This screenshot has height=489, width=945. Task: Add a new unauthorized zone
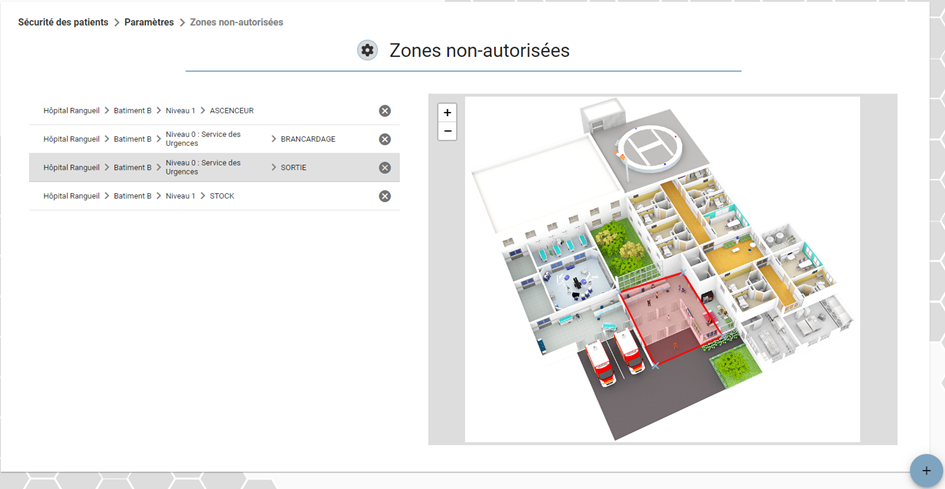pyautogui.click(x=926, y=471)
